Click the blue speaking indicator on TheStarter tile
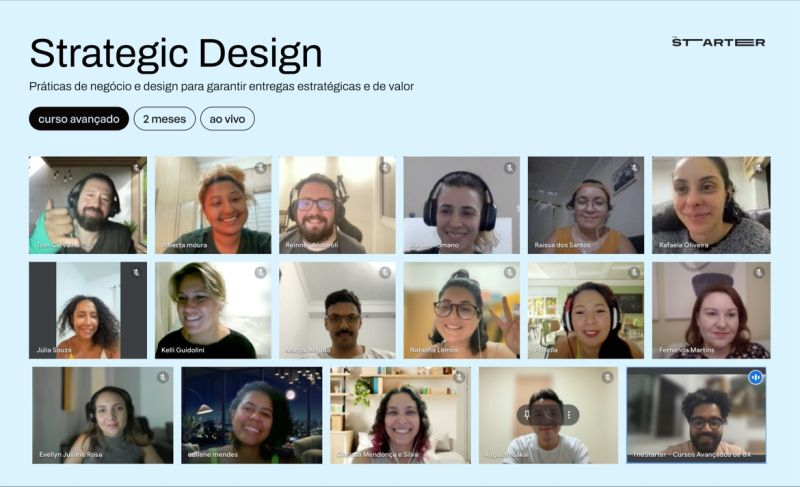800x487 pixels. click(x=756, y=377)
